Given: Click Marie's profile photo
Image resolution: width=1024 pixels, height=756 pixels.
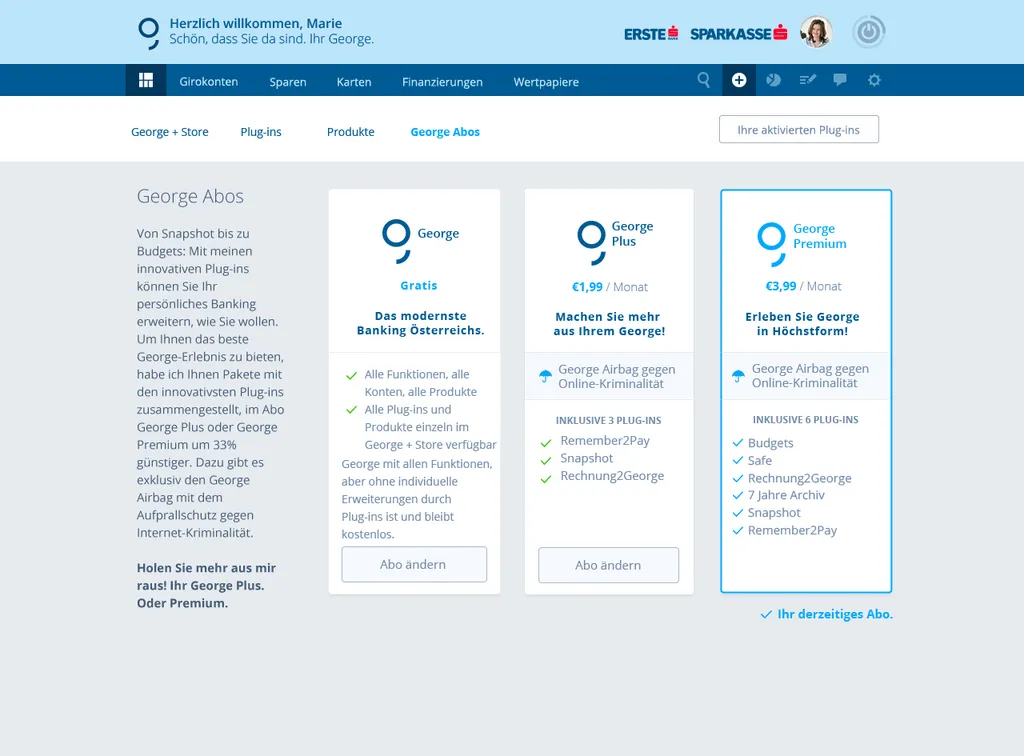Looking at the screenshot, I should [x=816, y=32].
